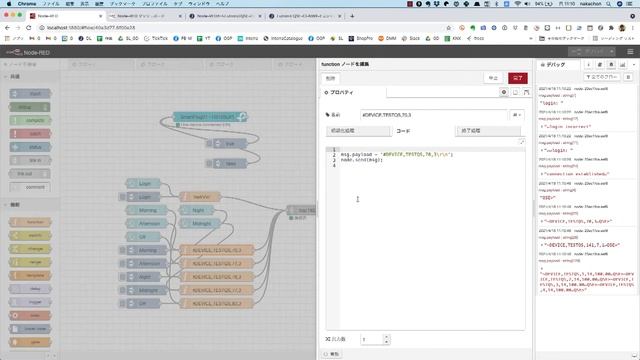Viewport: 640px width, 360px height.
Task: Focus the palette node search field
Action: point(29,64)
